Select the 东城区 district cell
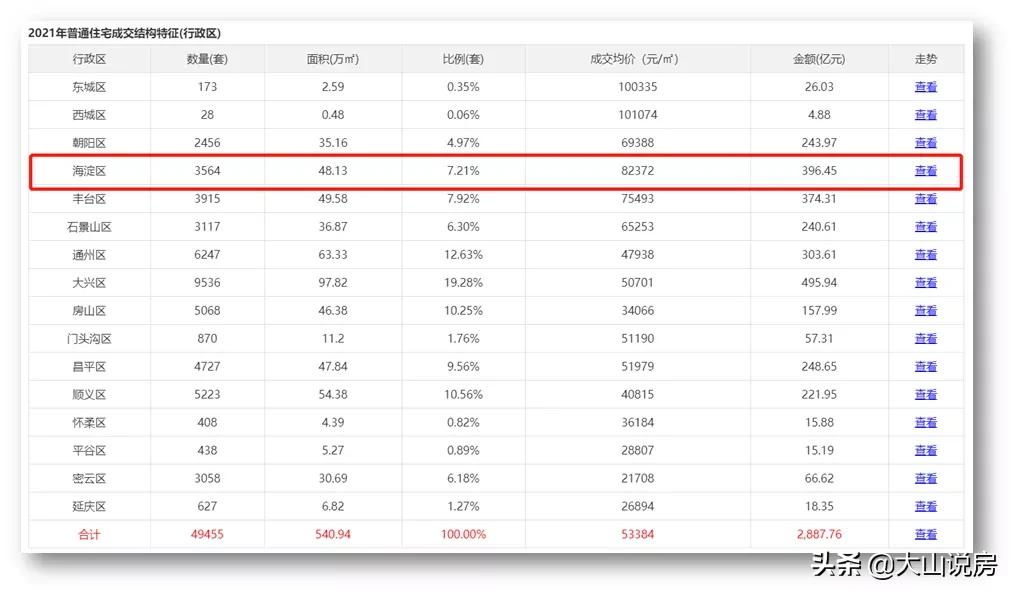 coord(89,87)
